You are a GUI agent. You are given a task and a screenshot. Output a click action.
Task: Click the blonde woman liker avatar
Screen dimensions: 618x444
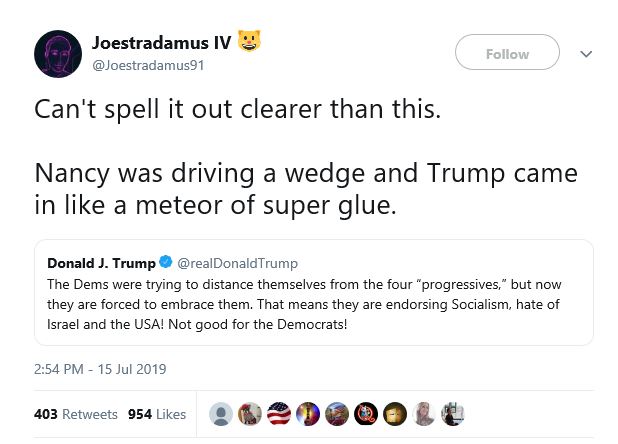pos(424,414)
